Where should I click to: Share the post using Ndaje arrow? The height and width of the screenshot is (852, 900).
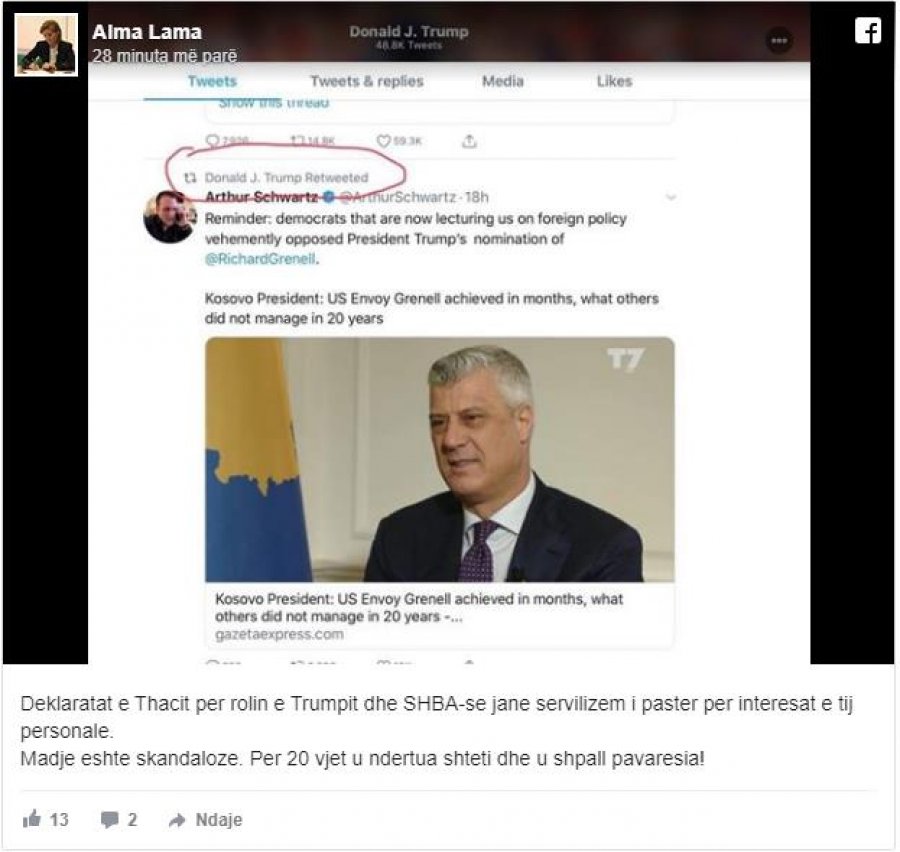(x=205, y=820)
